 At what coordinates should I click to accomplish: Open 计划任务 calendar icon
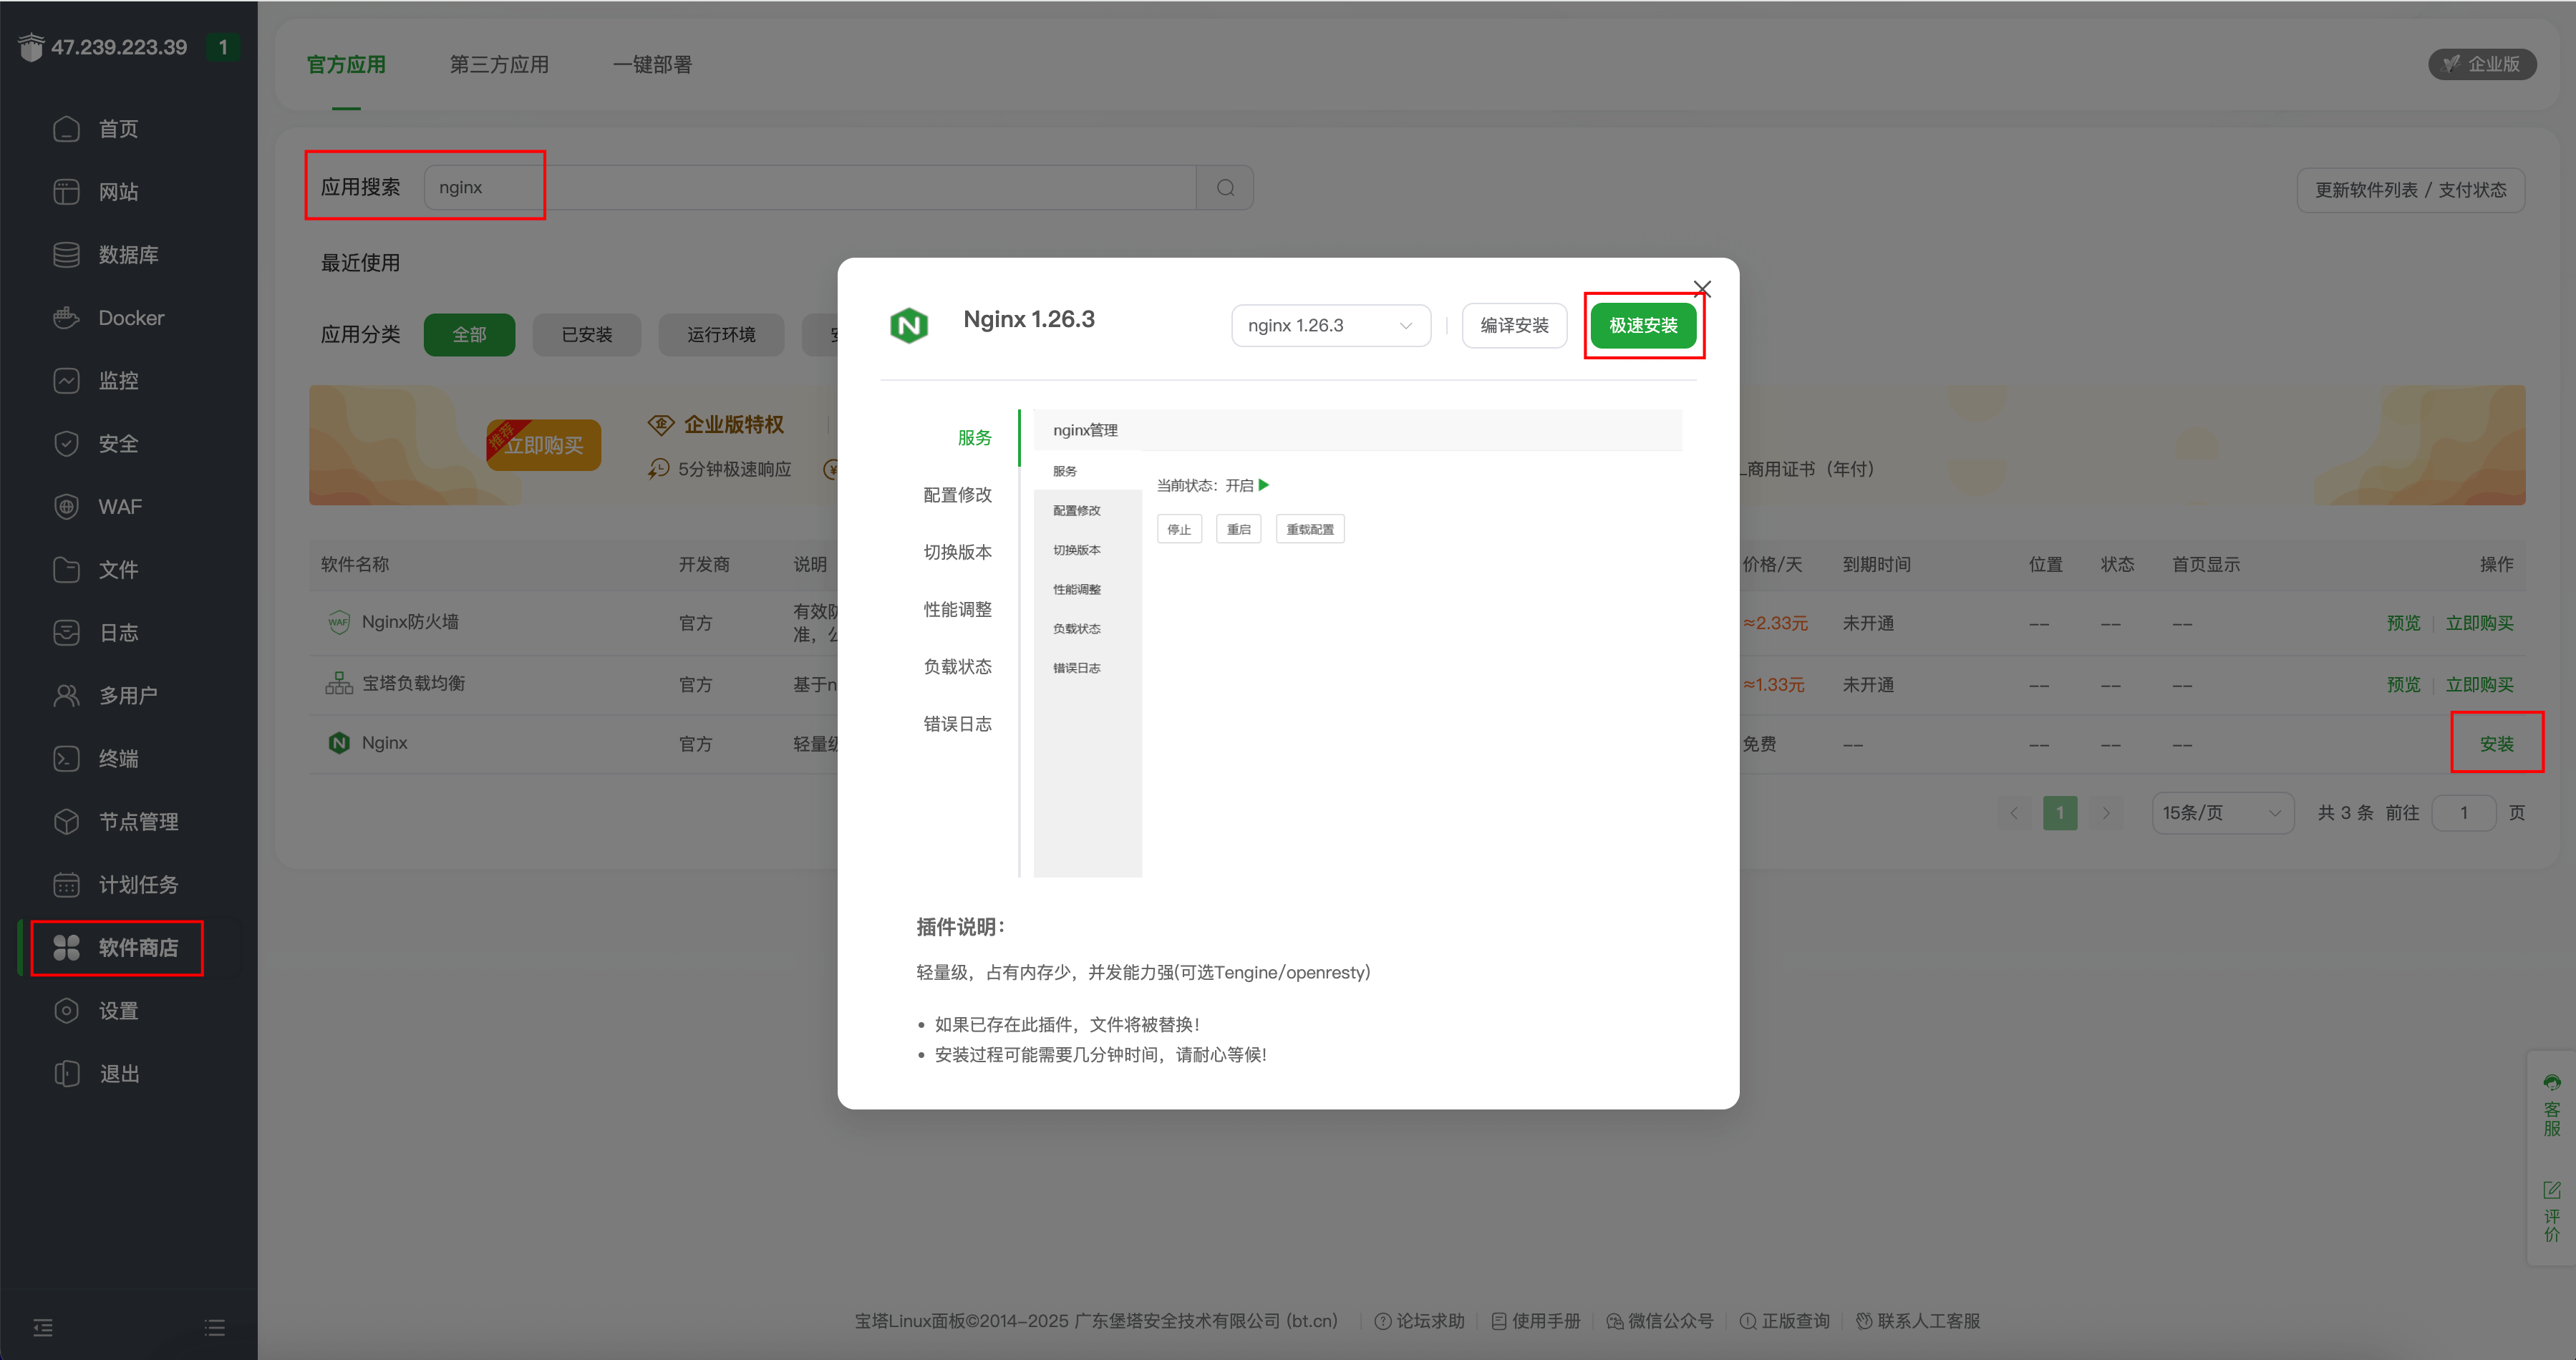coord(66,885)
